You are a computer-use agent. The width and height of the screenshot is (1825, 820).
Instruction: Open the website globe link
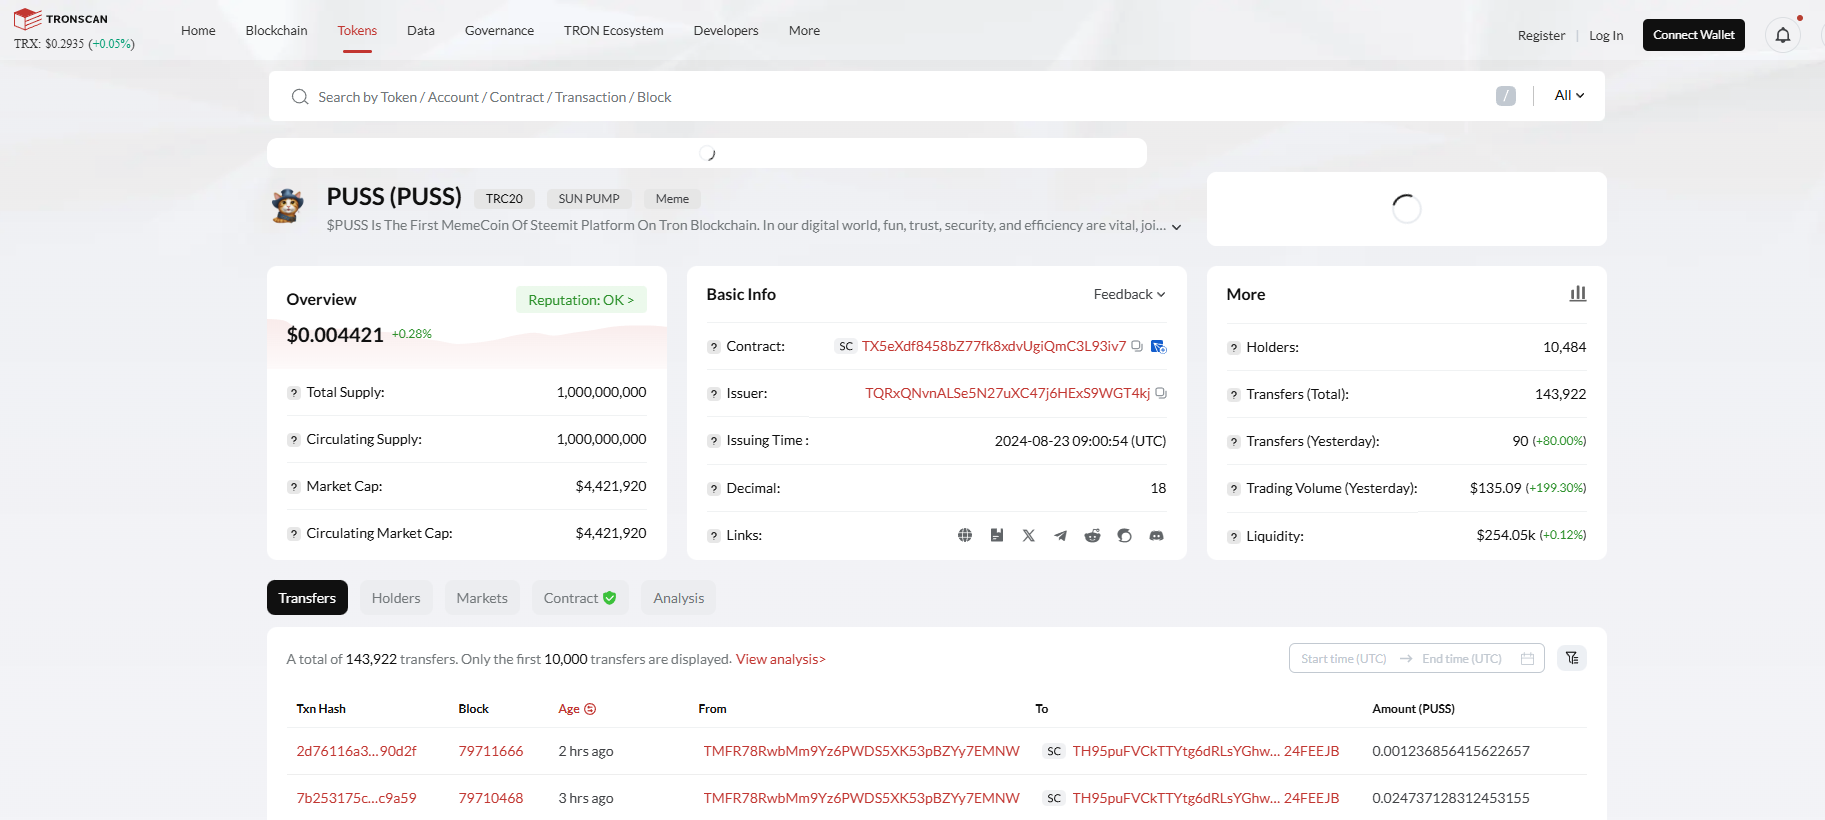(965, 535)
